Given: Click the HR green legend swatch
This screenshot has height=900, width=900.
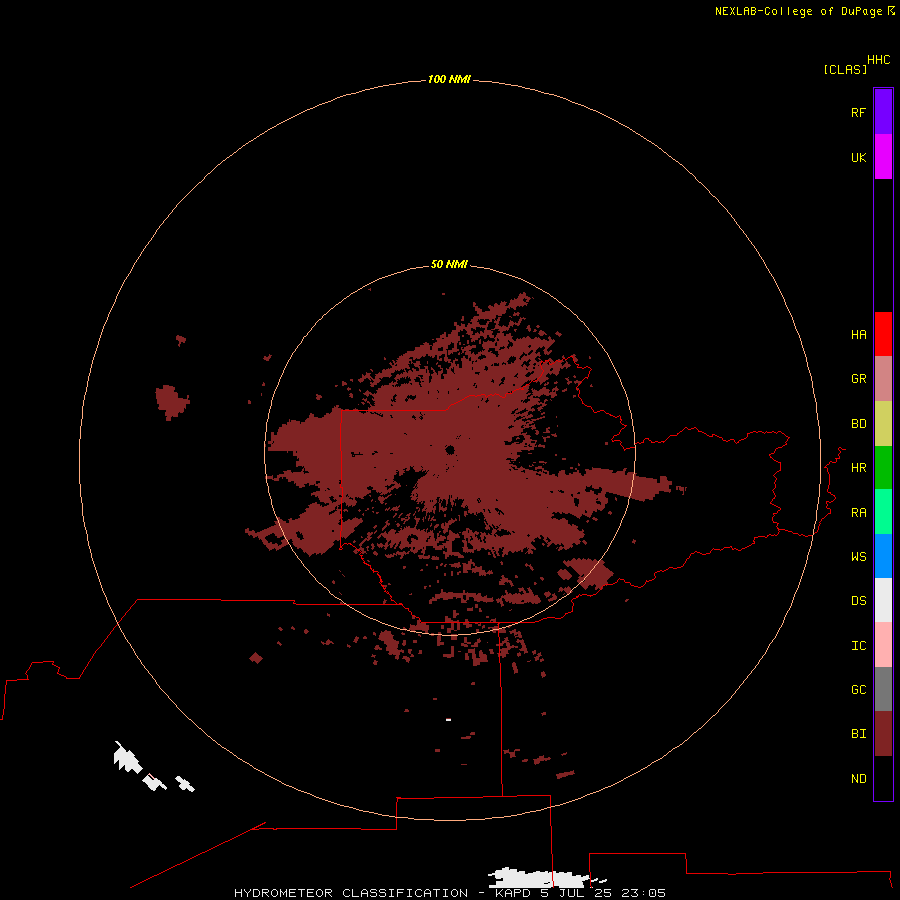Looking at the screenshot, I should pos(883,468).
